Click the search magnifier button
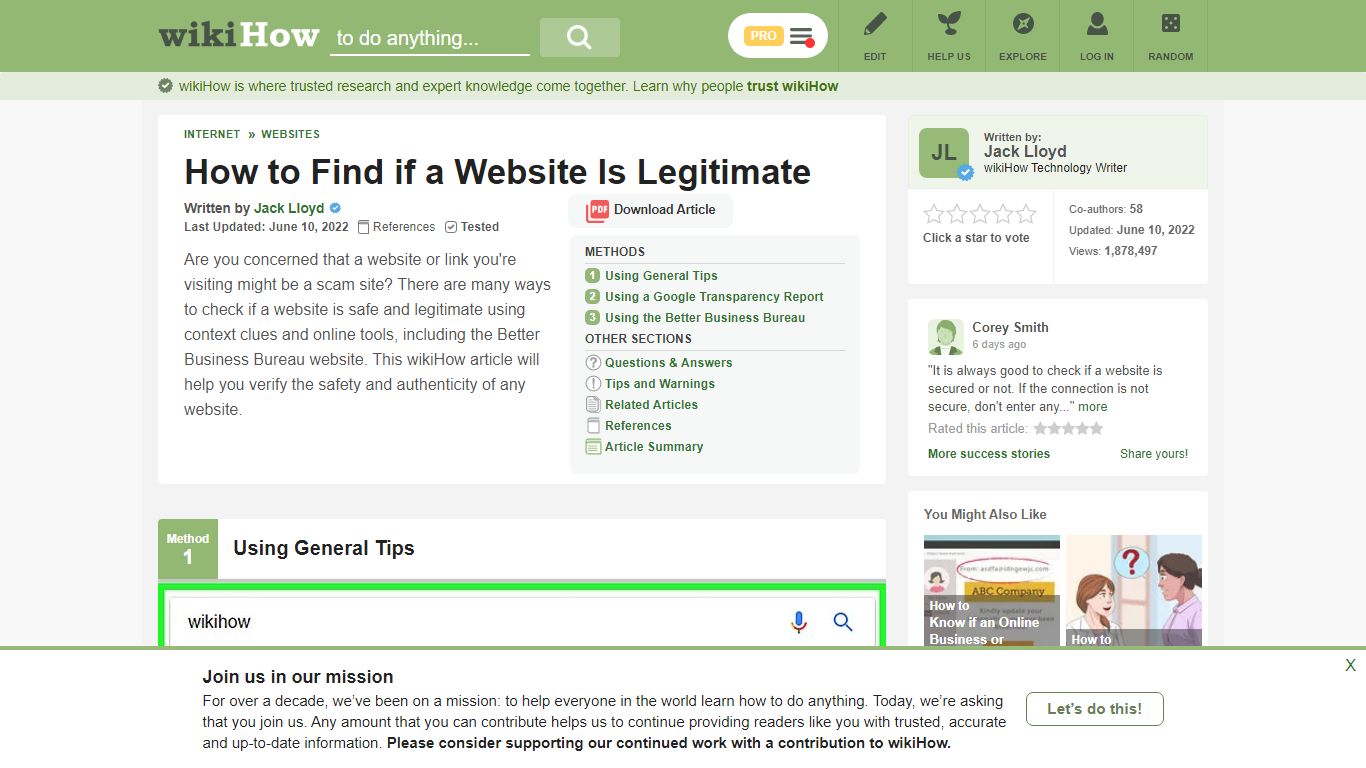1366x768 pixels. coord(580,37)
